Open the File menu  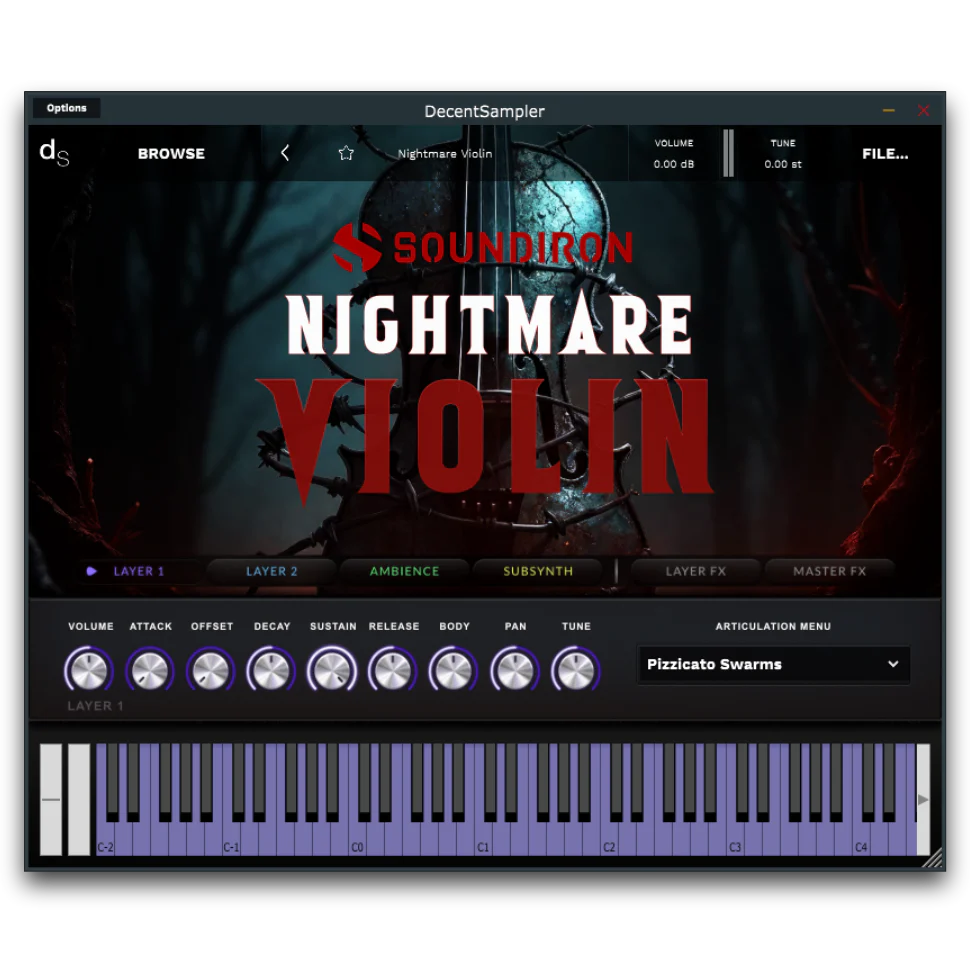point(884,153)
